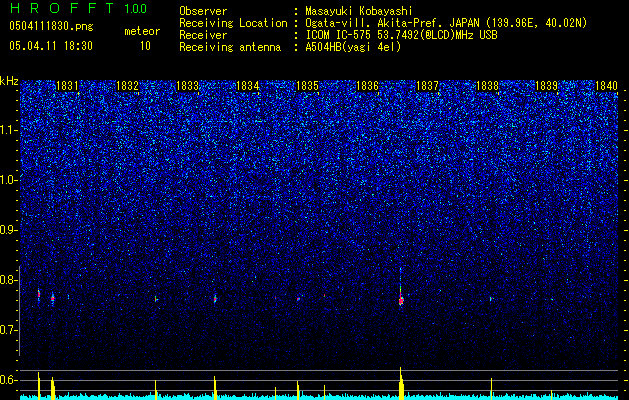Select the ICOM IC-575 receiver description
Screen dimensions: 629x400
point(401,35)
